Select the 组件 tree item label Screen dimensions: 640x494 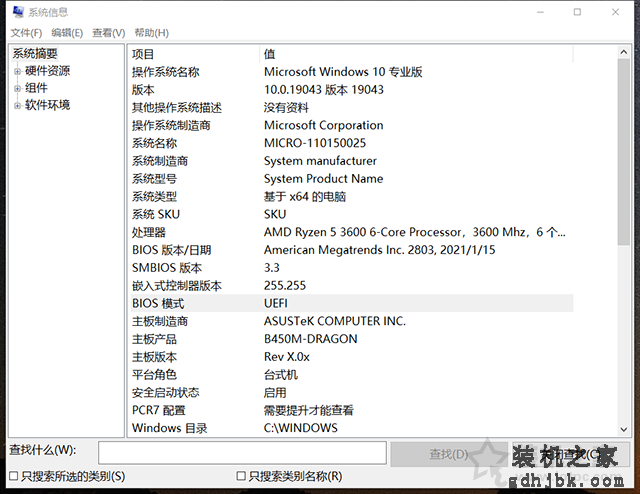[x=36, y=88]
